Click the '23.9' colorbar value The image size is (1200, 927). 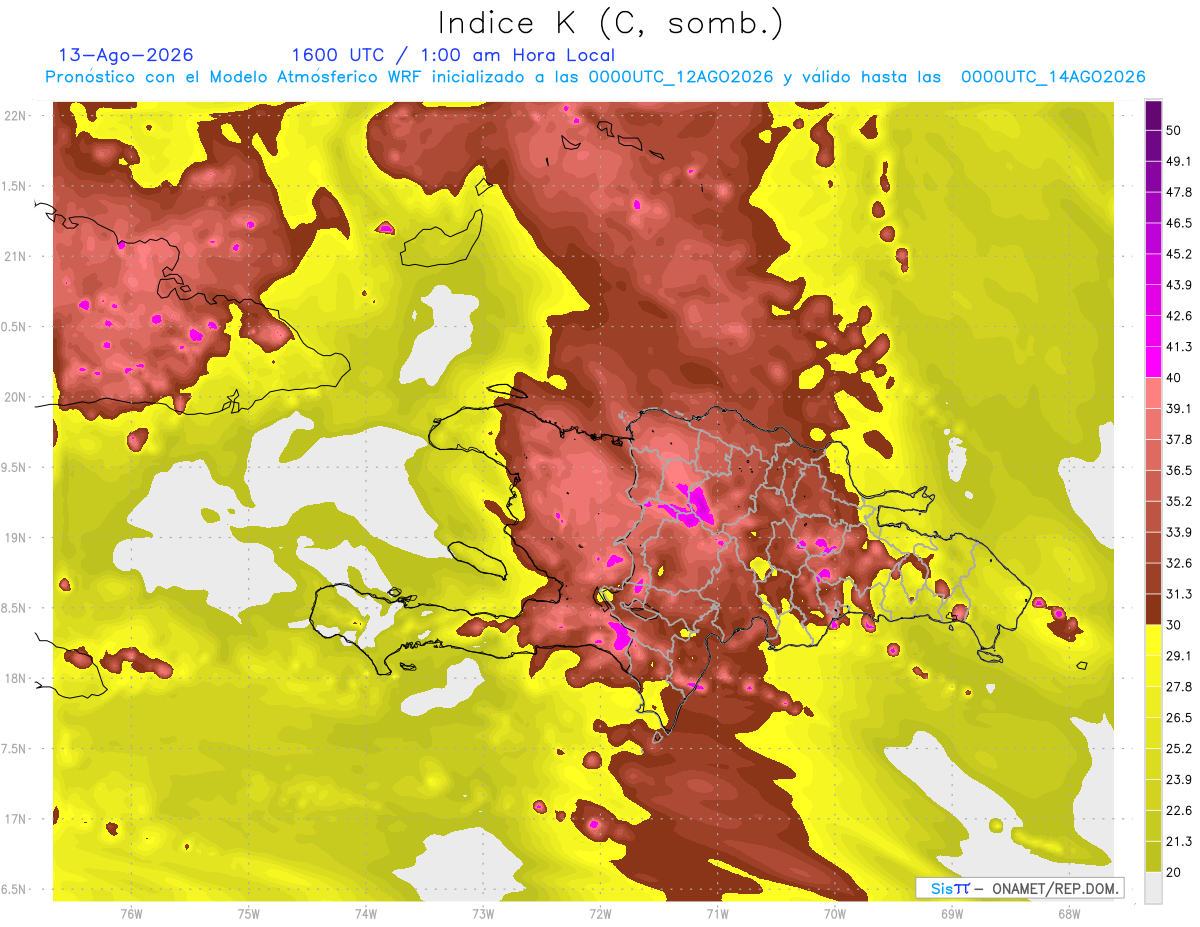[x=1178, y=780]
